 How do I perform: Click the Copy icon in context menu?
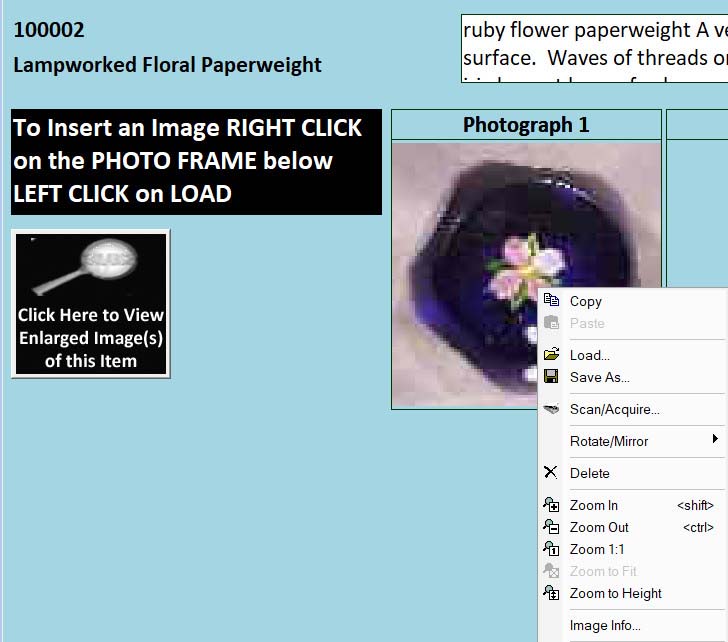[x=550, y=301]
